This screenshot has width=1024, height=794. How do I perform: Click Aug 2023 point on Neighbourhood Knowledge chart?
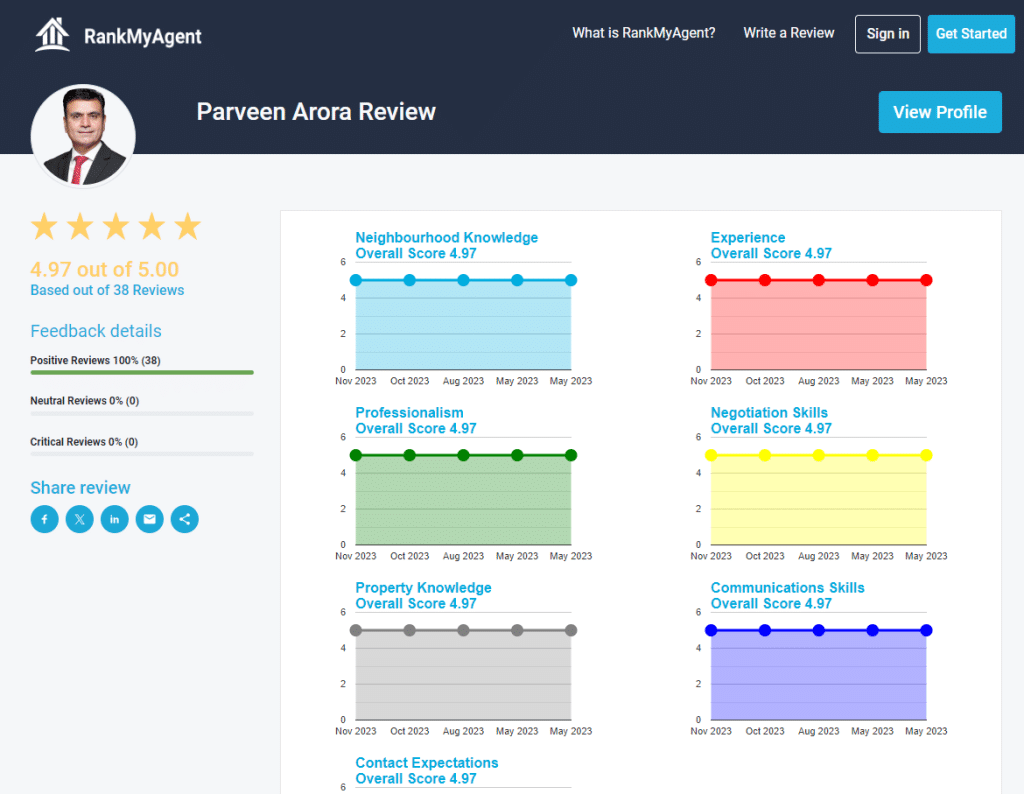coord(463,280)
